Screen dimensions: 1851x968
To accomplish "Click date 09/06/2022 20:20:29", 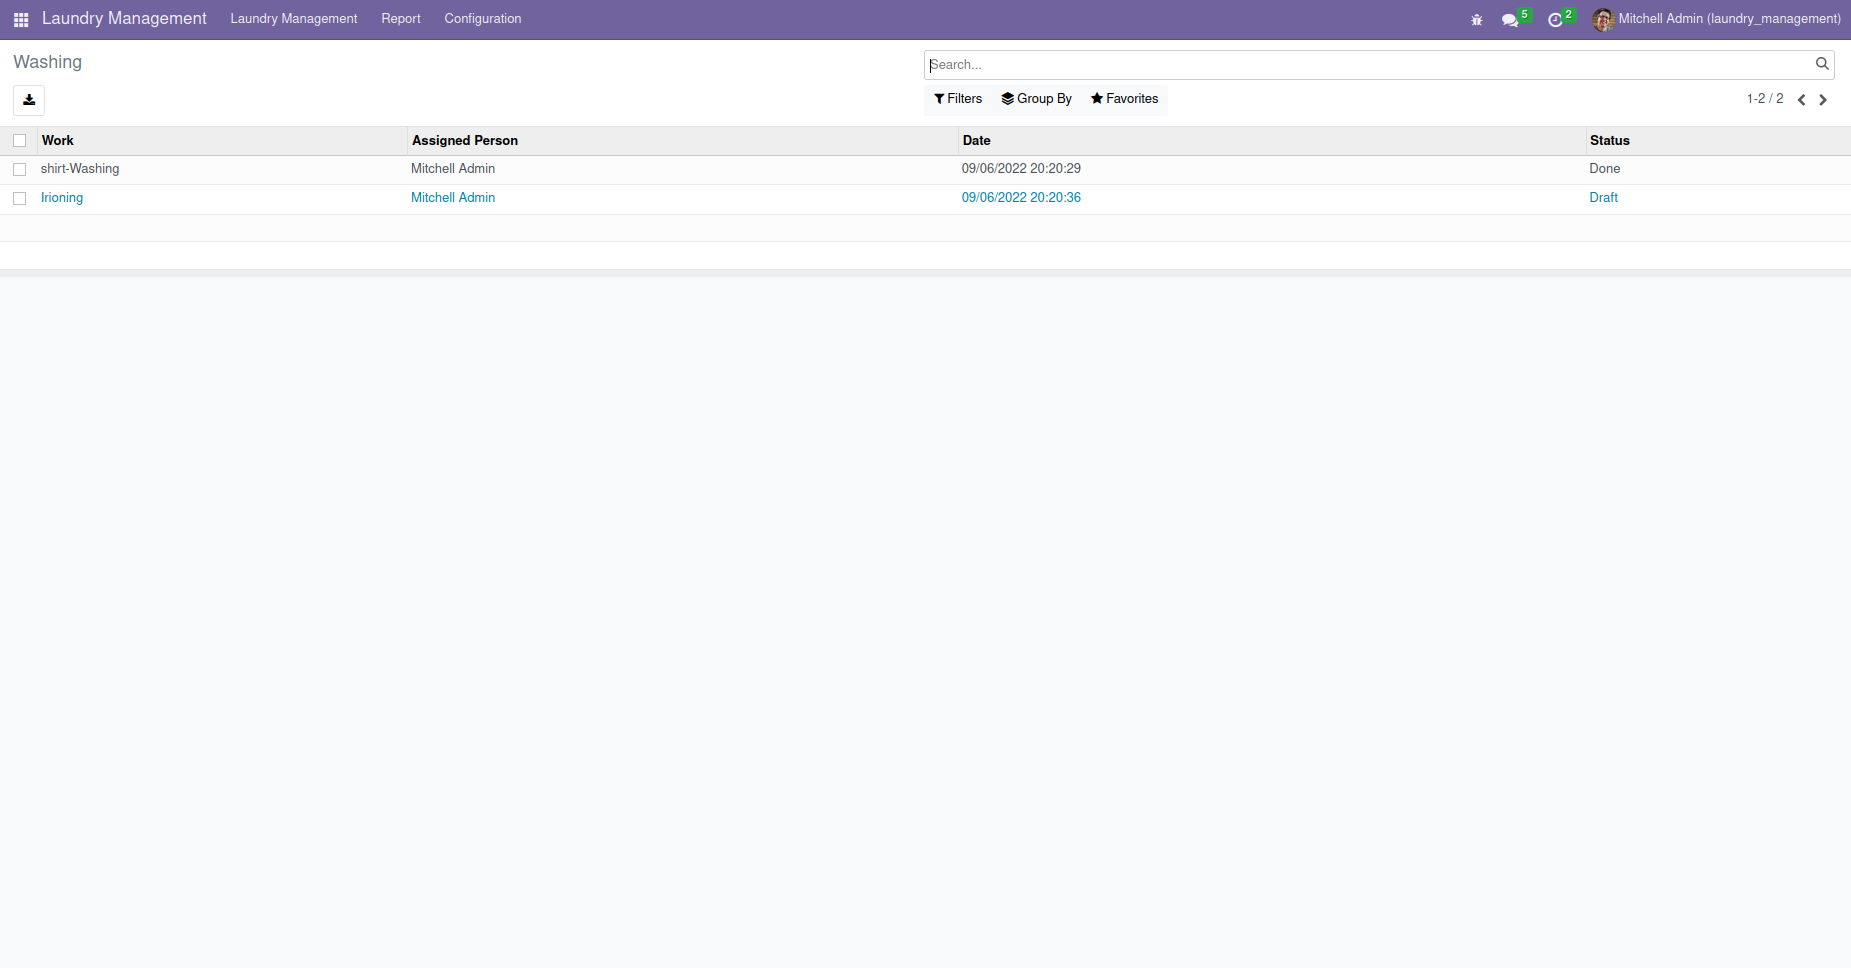I will tap(1021, 169).
